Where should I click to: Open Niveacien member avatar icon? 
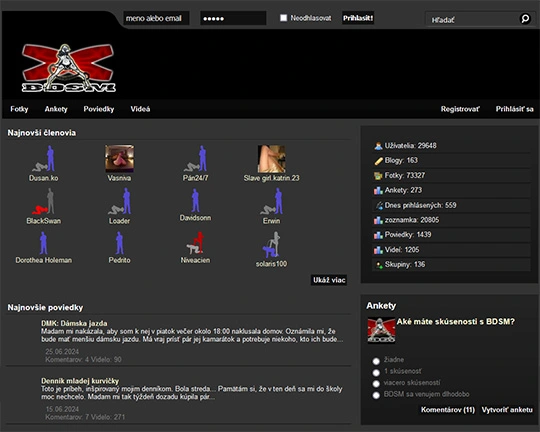pos(195,243)
